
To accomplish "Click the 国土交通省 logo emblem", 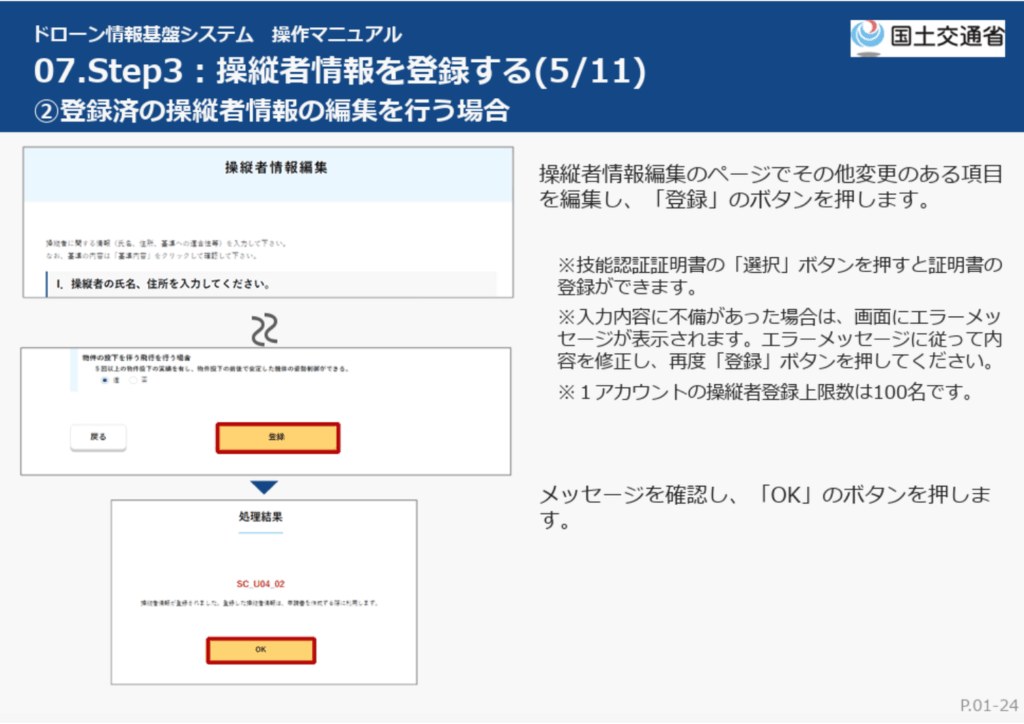I will coord(868,36).
